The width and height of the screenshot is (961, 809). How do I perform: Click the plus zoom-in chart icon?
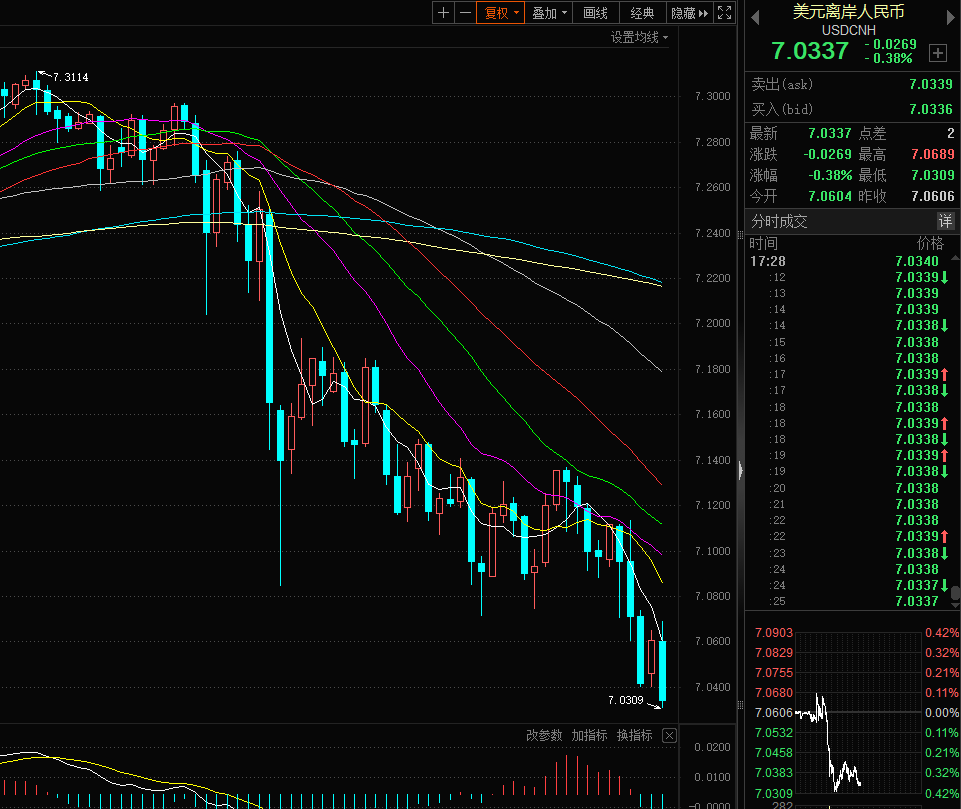click(444, 13)
